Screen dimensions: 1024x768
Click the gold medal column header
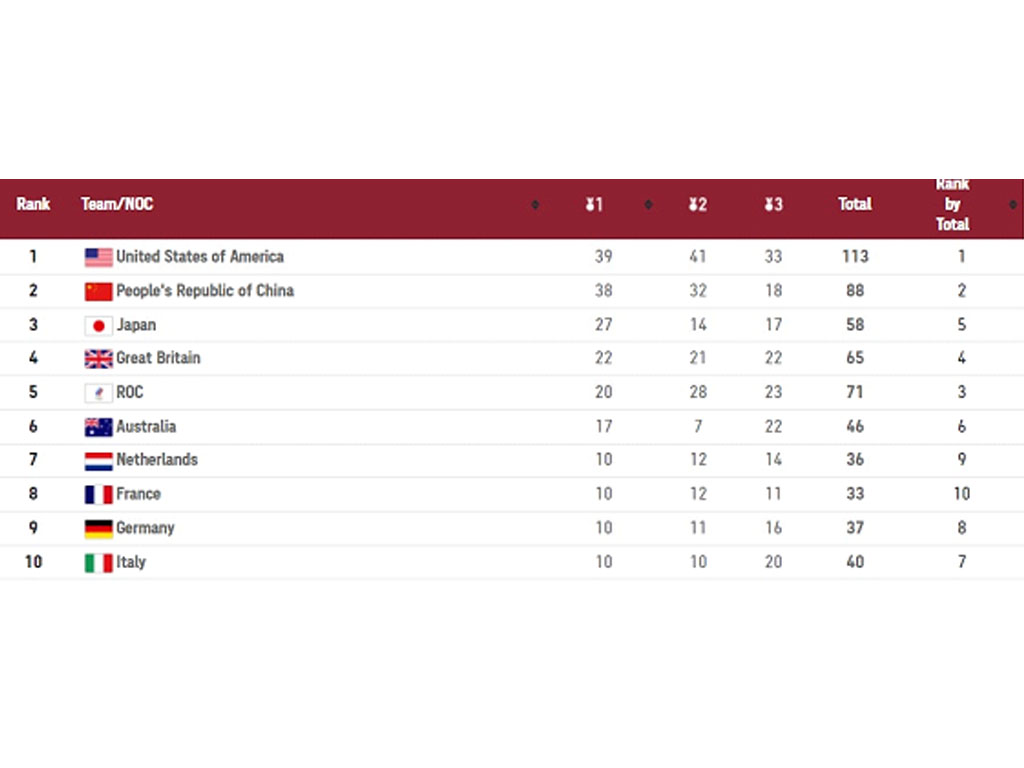click(594, 205)
